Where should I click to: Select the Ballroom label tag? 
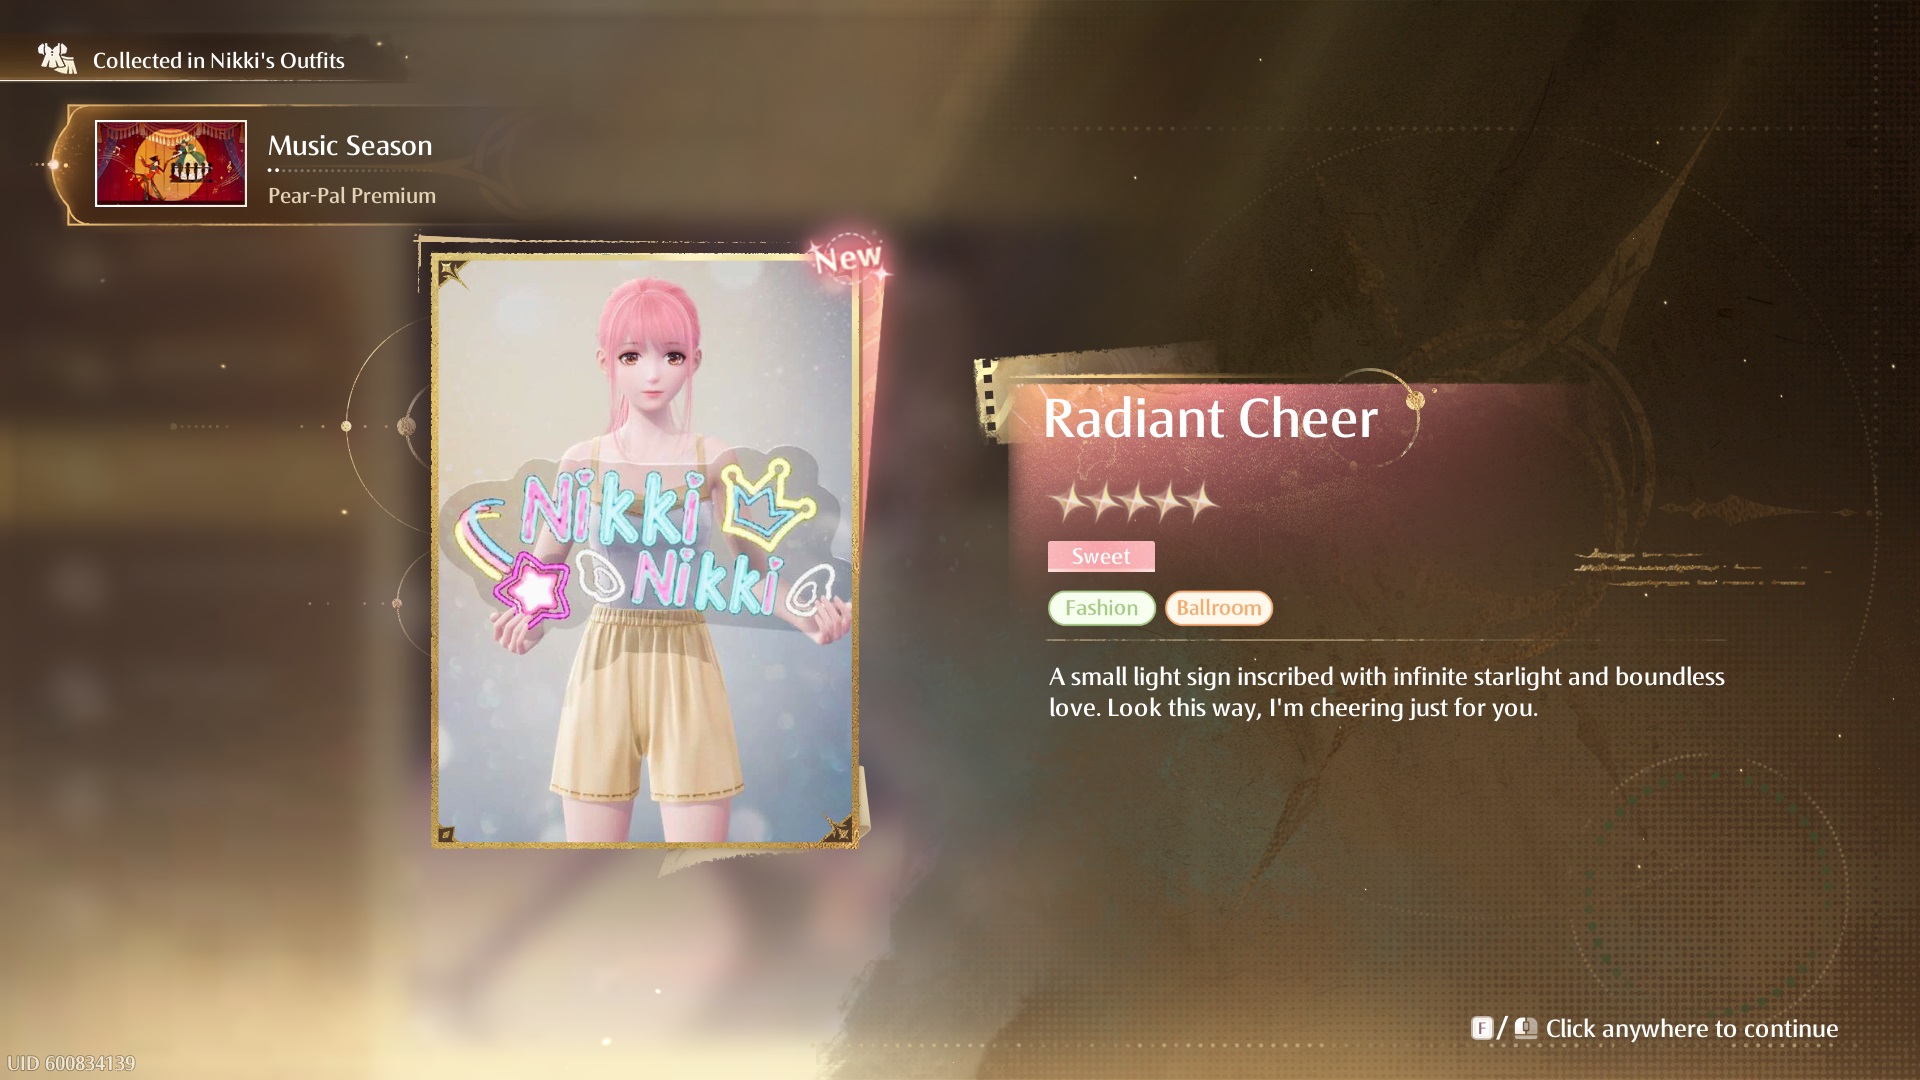point(1219,608)
